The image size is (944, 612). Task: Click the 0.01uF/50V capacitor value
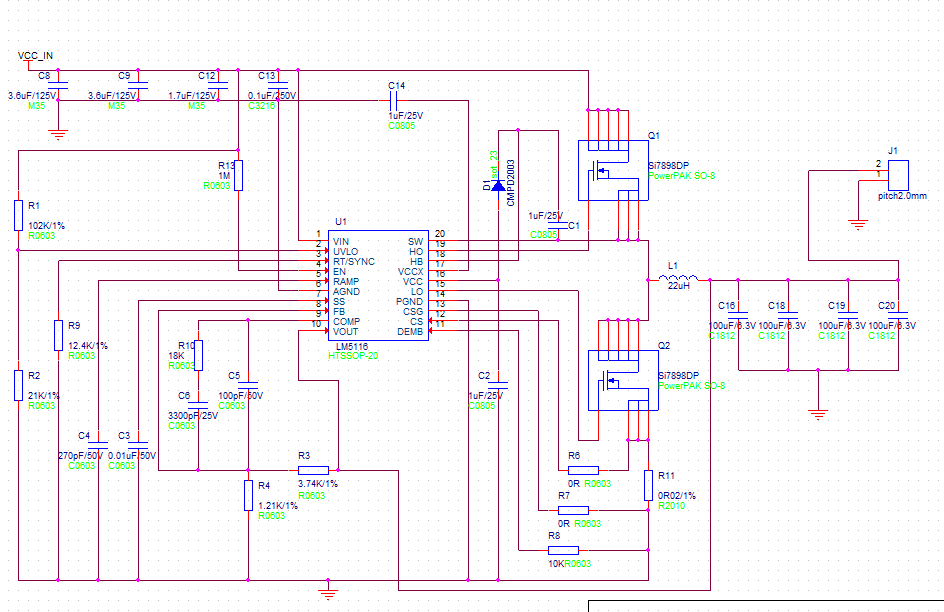132,456
